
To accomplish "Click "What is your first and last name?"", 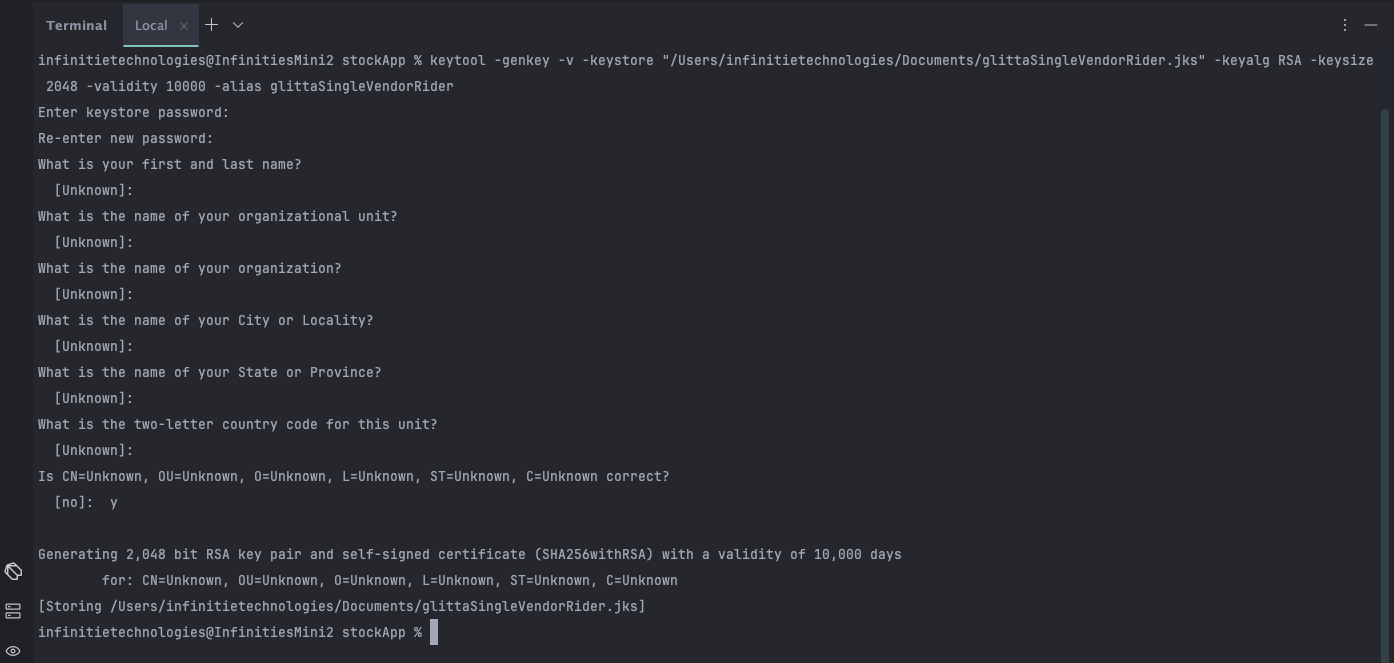I will pyautogui.click(x=169, y=164).
